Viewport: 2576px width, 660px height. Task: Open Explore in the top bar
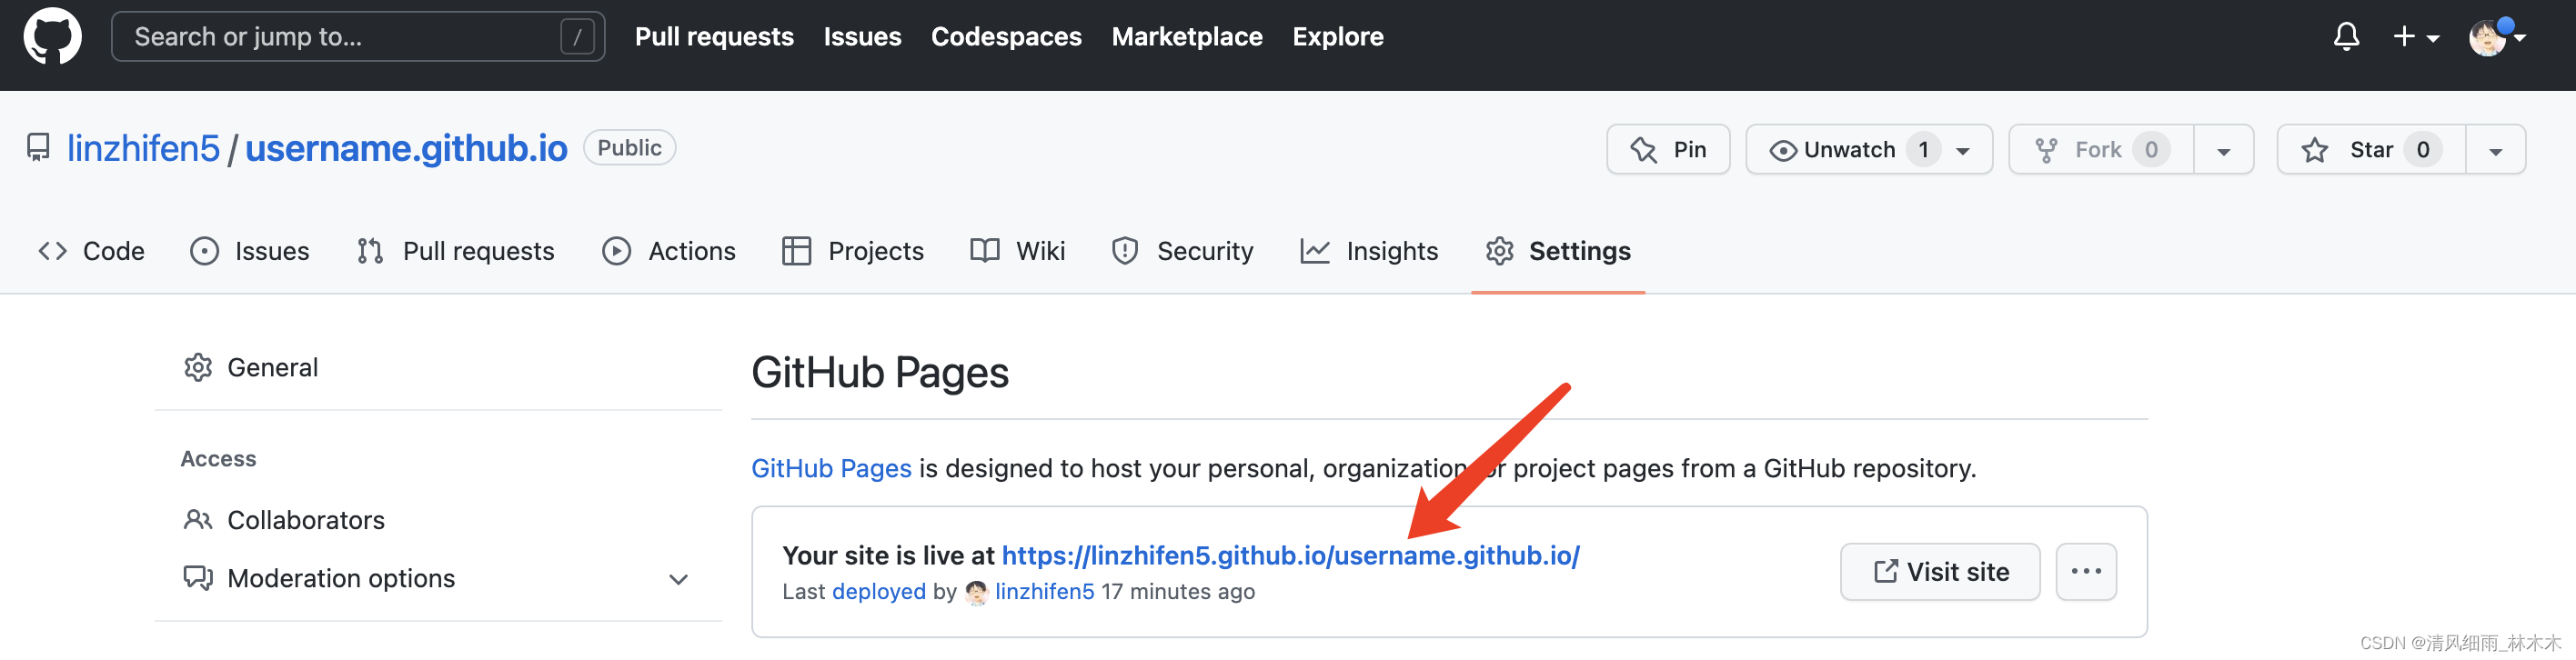pyautogui.click(x=1338, y=37)
